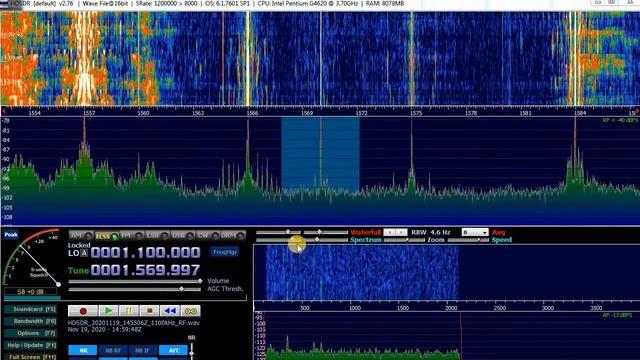Click the Nov 19, 2020 timestamp text
The image size is (640, 360).
[104, 329]
